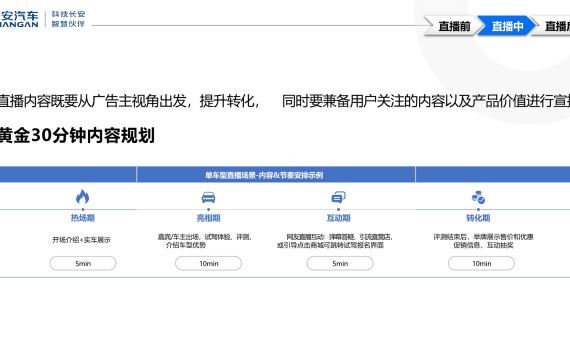Click the 10min pill under 亮相期
Screen dimensions: 570x360
click(x=208, y=263)
